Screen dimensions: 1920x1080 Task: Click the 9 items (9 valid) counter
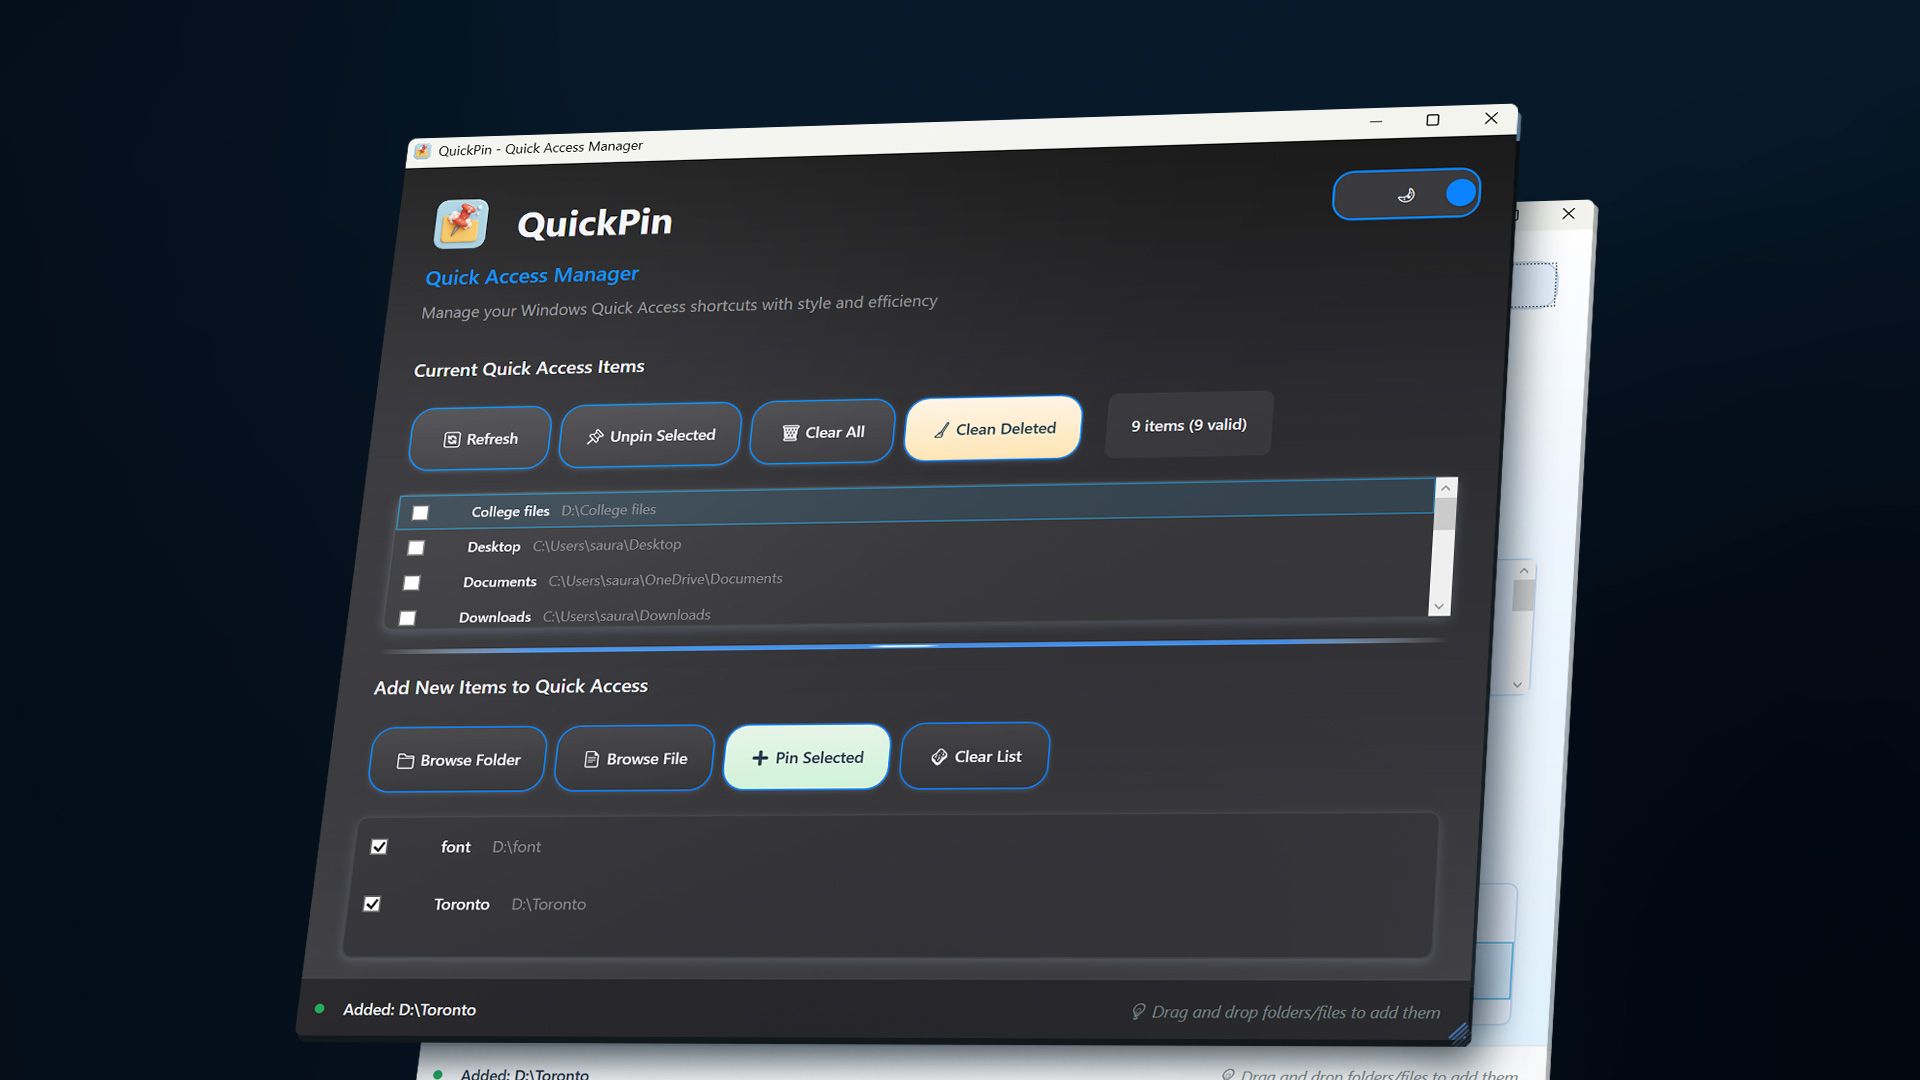tap(1188, 425)
